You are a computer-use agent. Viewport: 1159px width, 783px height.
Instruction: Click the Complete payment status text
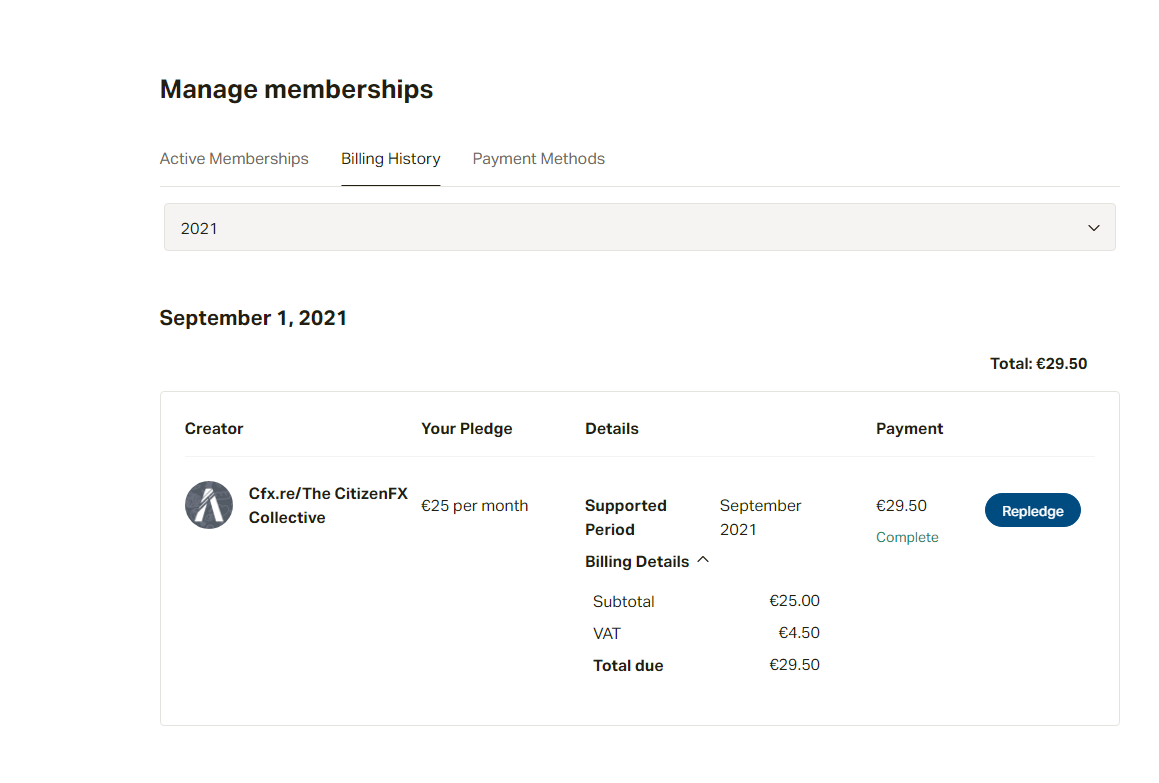907,538
